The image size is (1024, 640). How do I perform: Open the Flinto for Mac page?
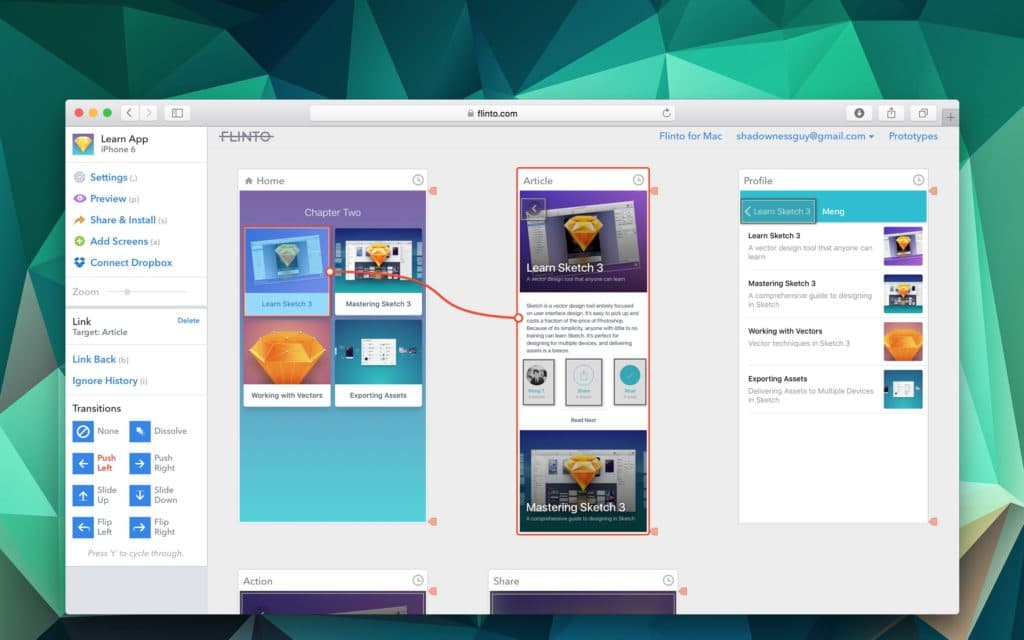pyautogui.click(x=690, y=136)
